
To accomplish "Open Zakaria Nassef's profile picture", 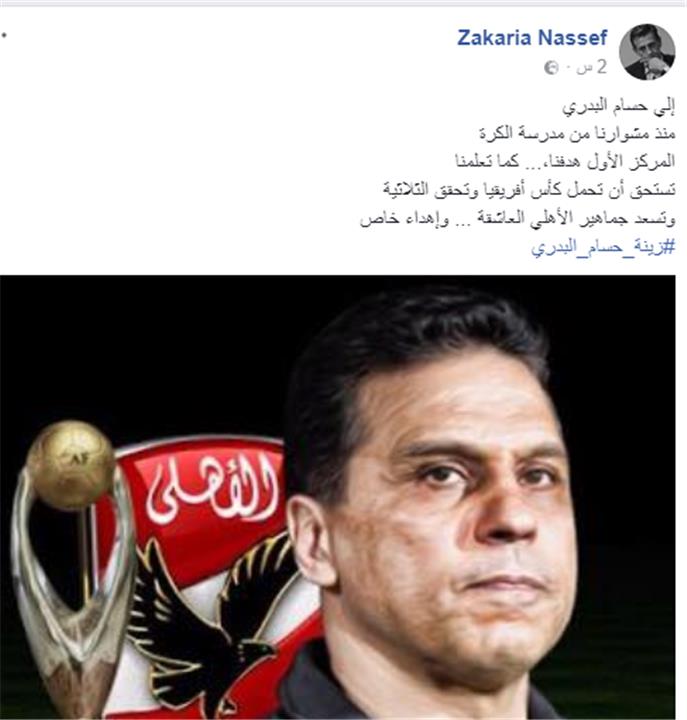I will point(647,51).
